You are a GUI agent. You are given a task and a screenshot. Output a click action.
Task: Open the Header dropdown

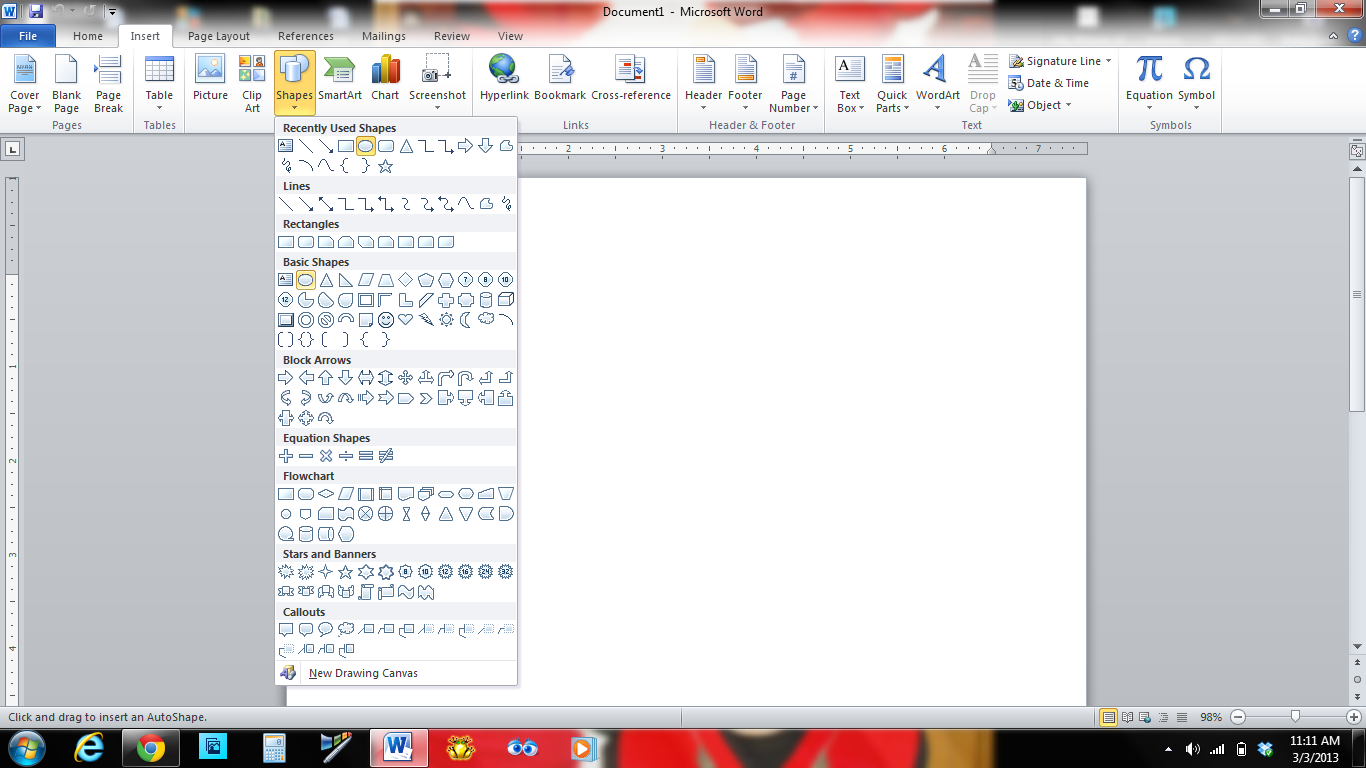point(703,84)
